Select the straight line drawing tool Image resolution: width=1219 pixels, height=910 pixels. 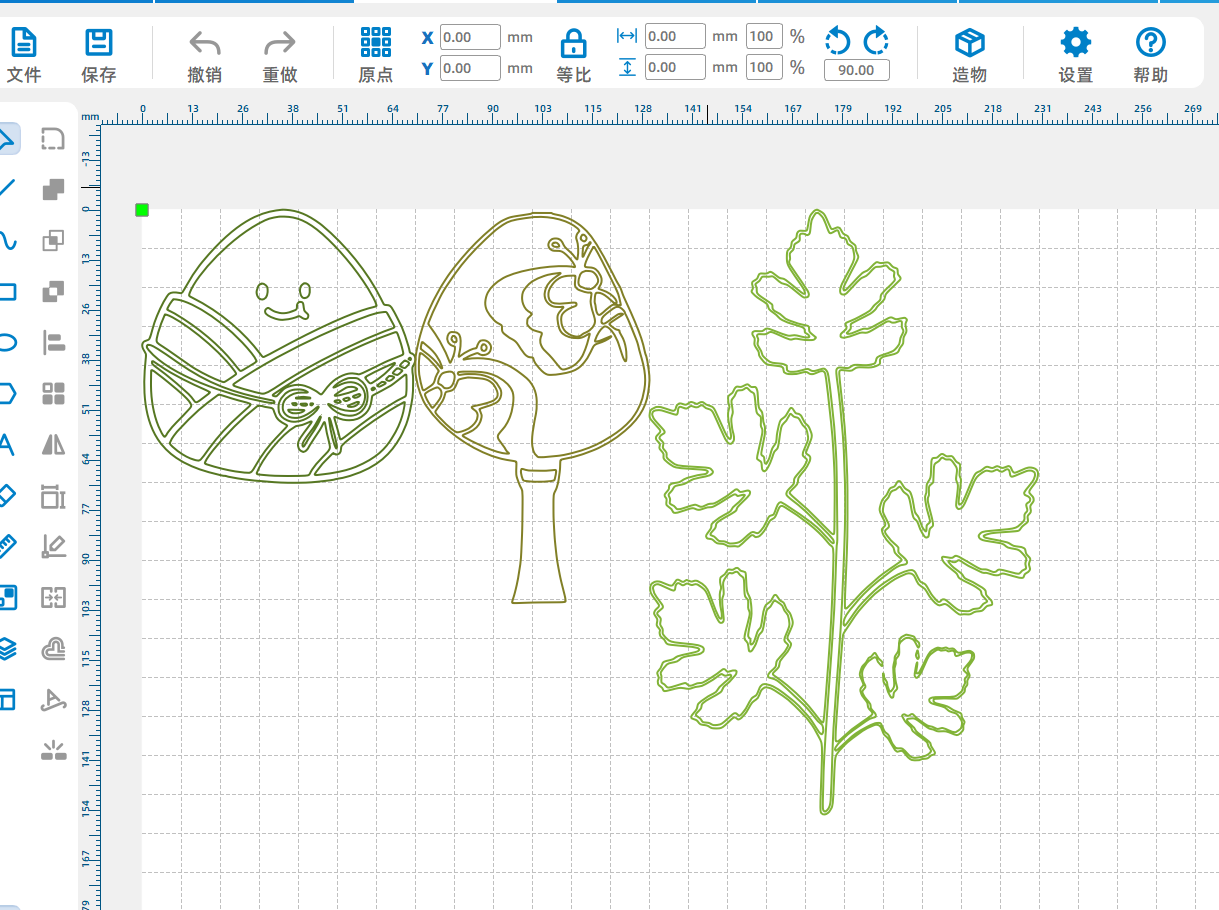(x=7, y=188)
